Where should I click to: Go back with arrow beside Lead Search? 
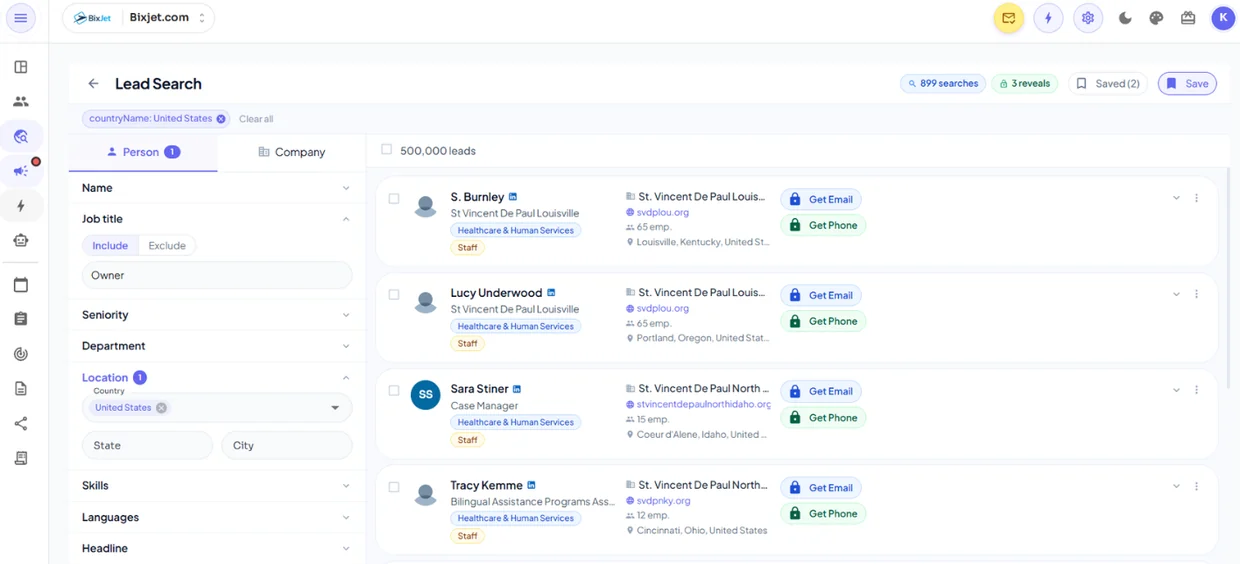click(x=93, y=84)
